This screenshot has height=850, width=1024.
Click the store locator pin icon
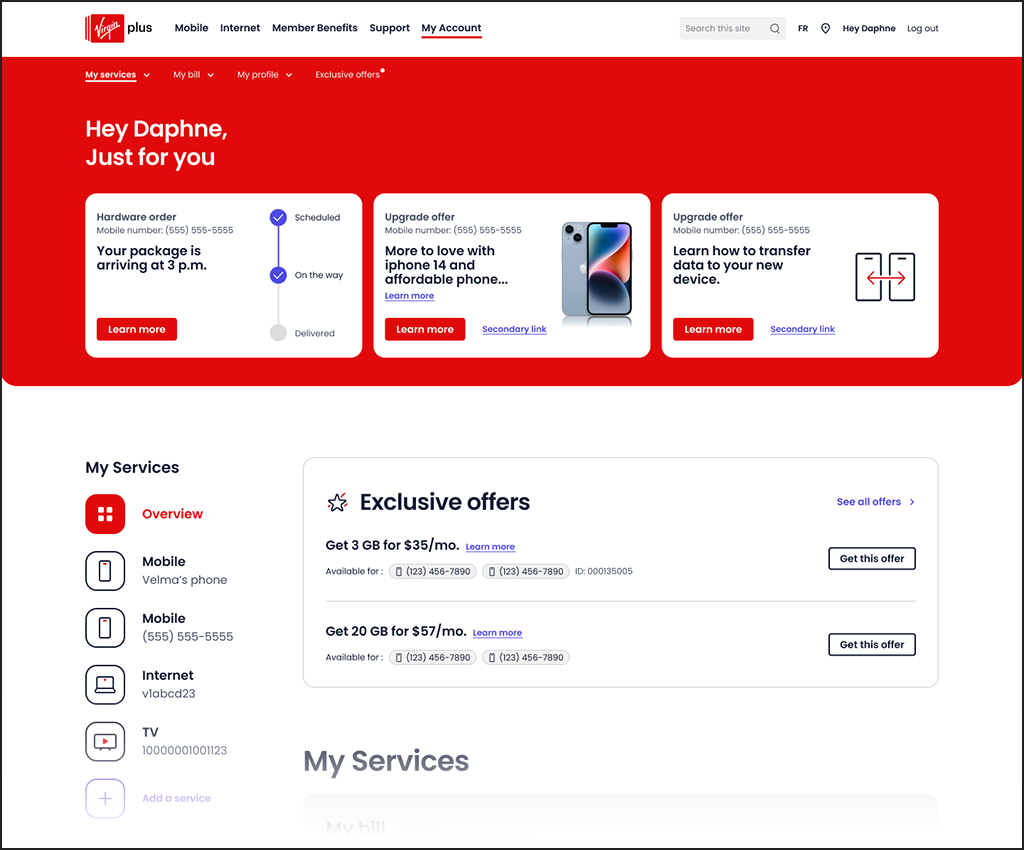pos(825,29)
